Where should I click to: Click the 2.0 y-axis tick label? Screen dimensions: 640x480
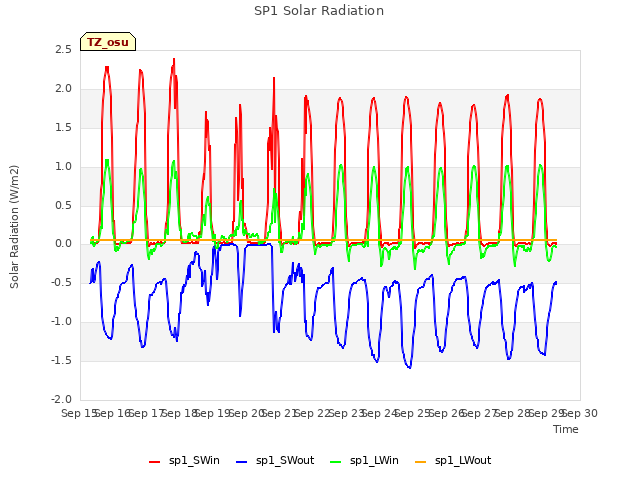click(63, 89)
